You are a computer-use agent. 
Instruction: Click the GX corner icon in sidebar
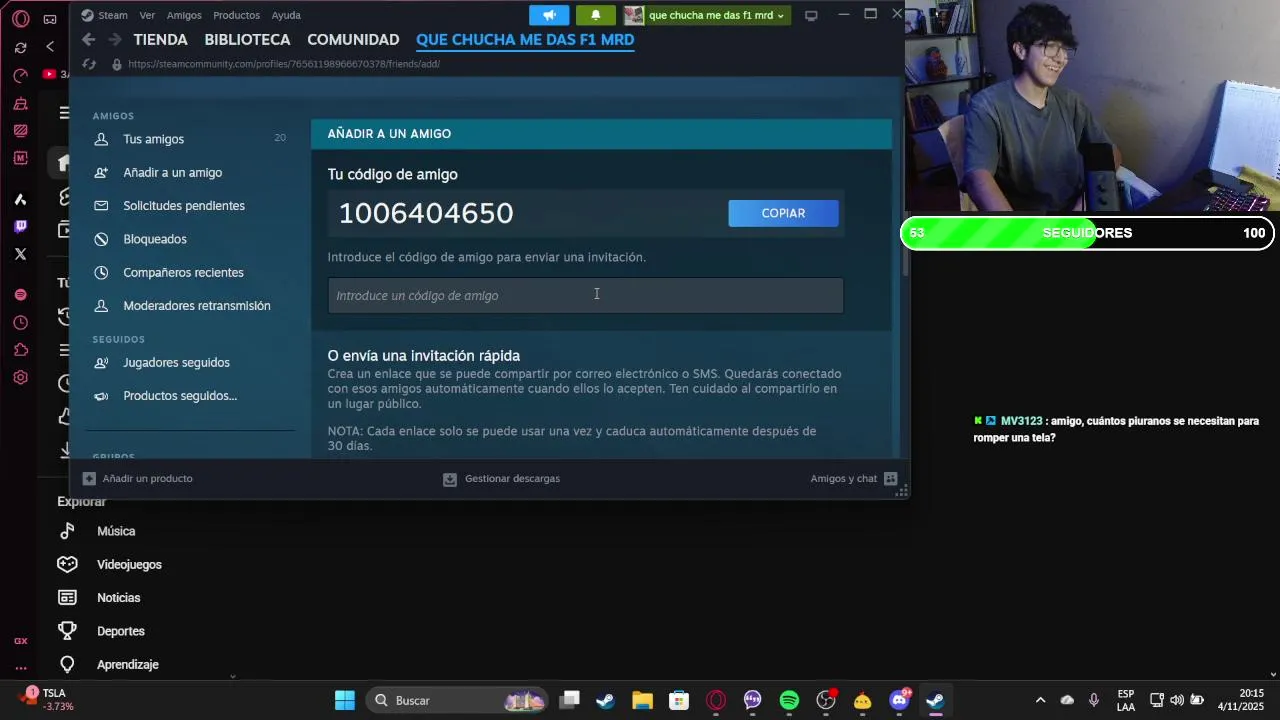20,641
